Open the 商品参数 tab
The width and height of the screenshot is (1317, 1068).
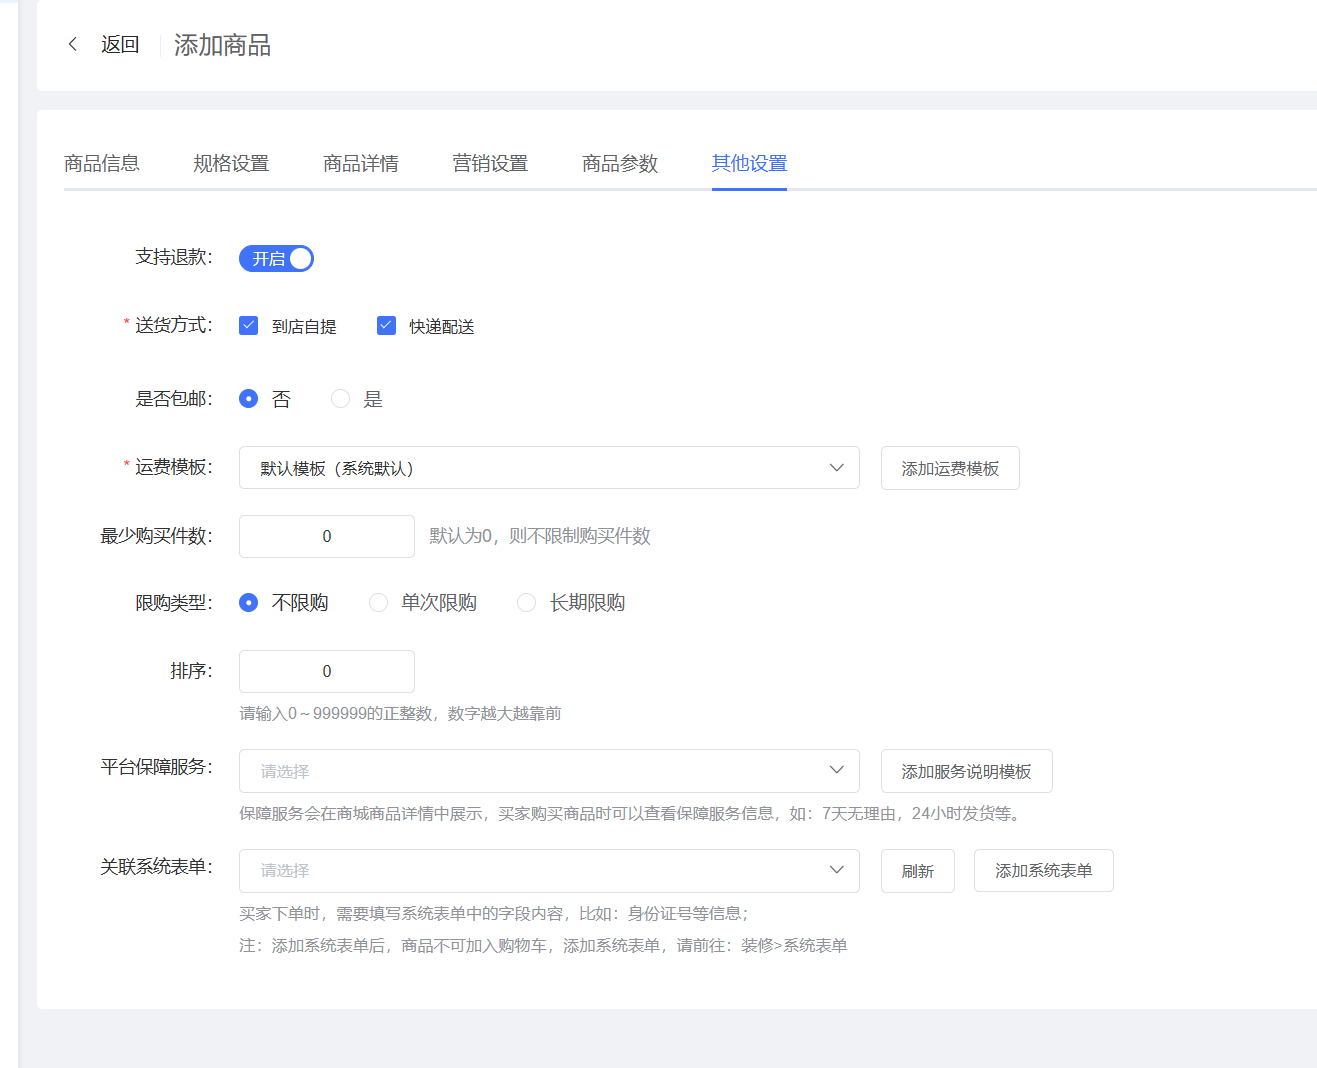pos(620,163)
